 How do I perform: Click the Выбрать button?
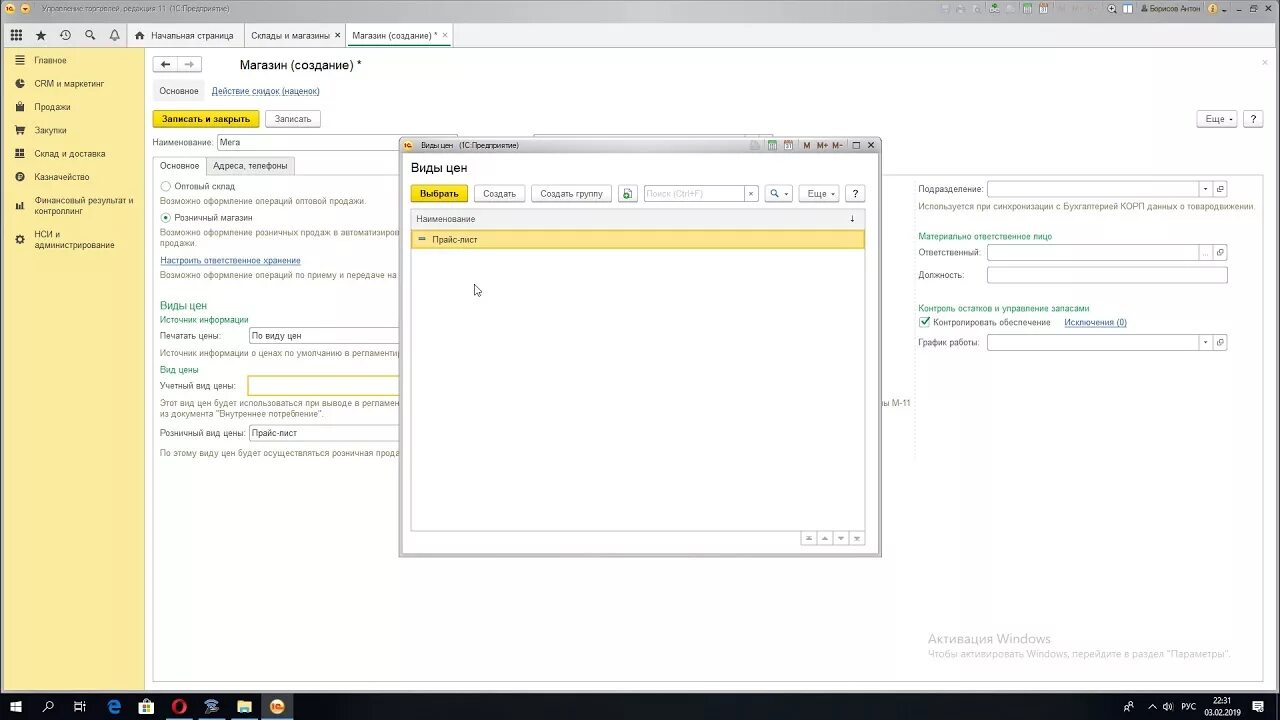[439, 194]
